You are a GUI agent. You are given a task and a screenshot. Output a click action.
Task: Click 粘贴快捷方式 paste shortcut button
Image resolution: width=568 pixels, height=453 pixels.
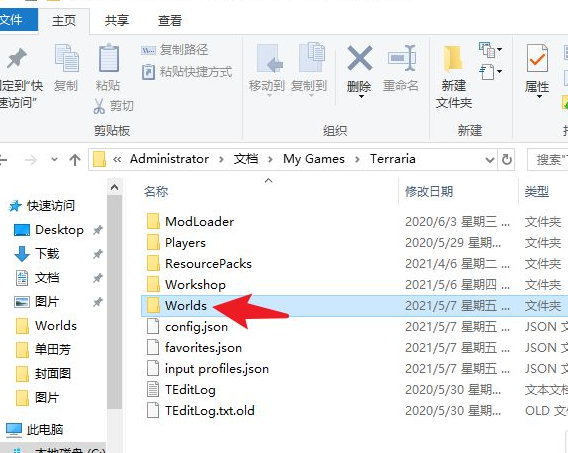coord(187,72)
